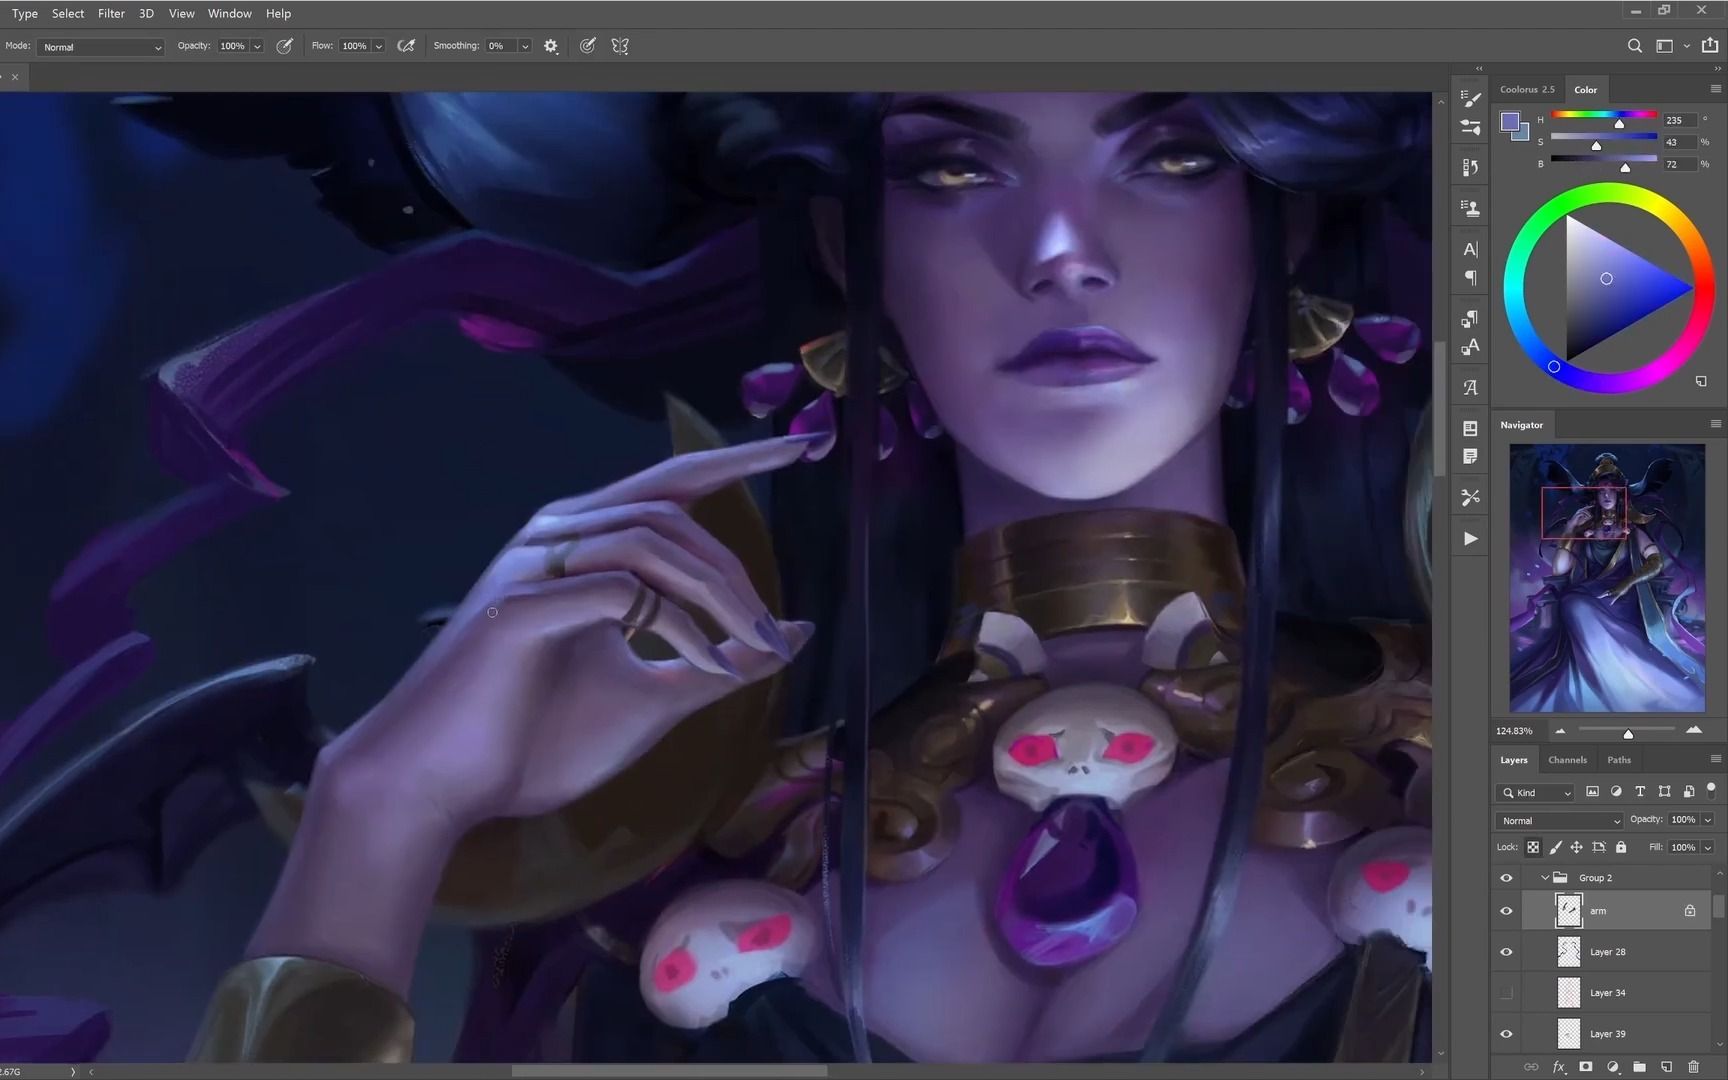This screenshot has width=1728, height=1080.
Task: Open symmetry painting butterfly options
Action: (620, 46)
